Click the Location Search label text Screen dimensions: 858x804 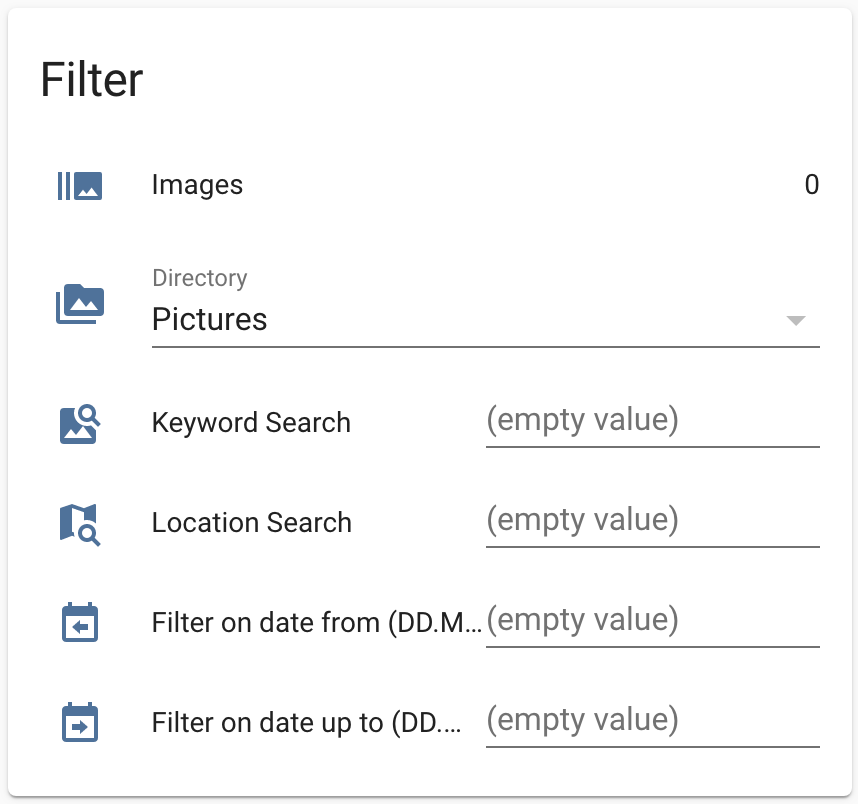[x=252, y=522]
